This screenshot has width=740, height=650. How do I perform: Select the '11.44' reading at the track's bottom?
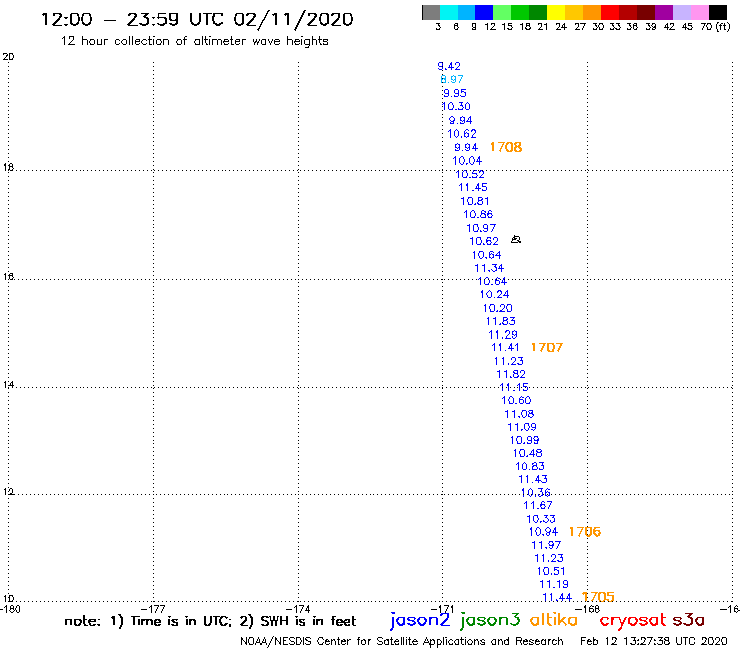(557, 598)
